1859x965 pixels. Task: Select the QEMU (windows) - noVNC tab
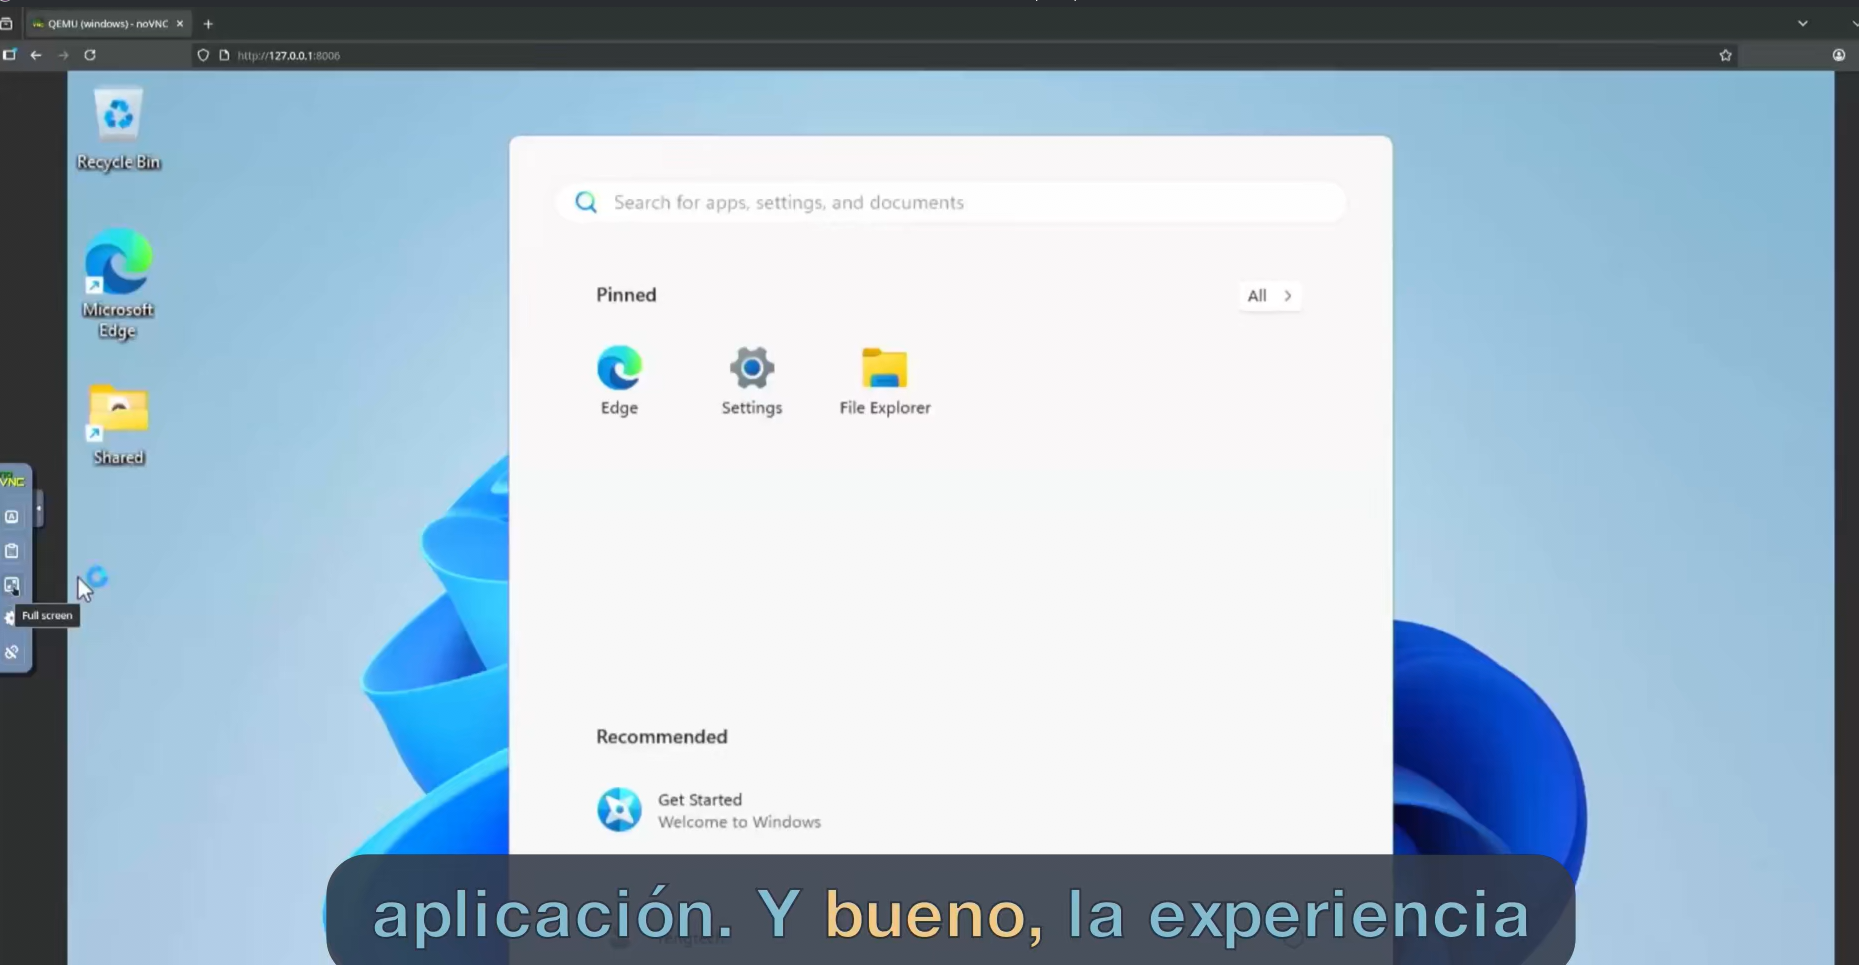coord(108,23)
